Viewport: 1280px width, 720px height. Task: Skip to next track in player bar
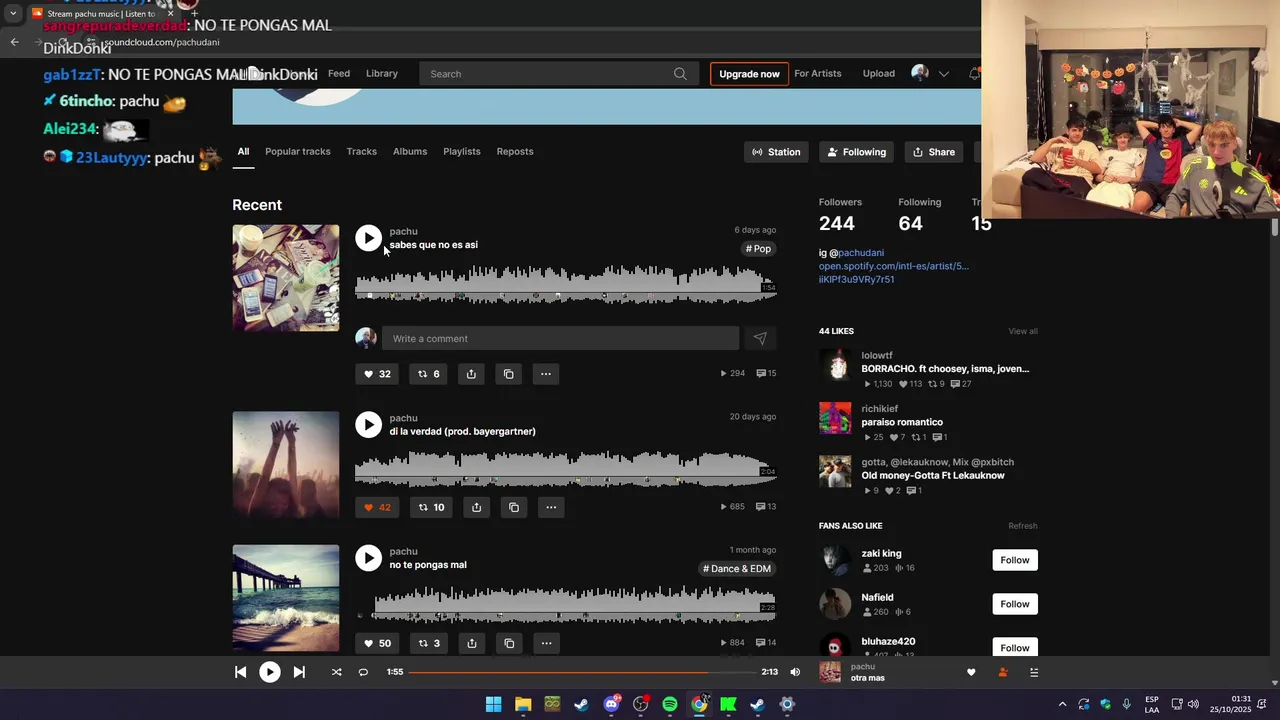pyautogui.click(x=299, y=672)
